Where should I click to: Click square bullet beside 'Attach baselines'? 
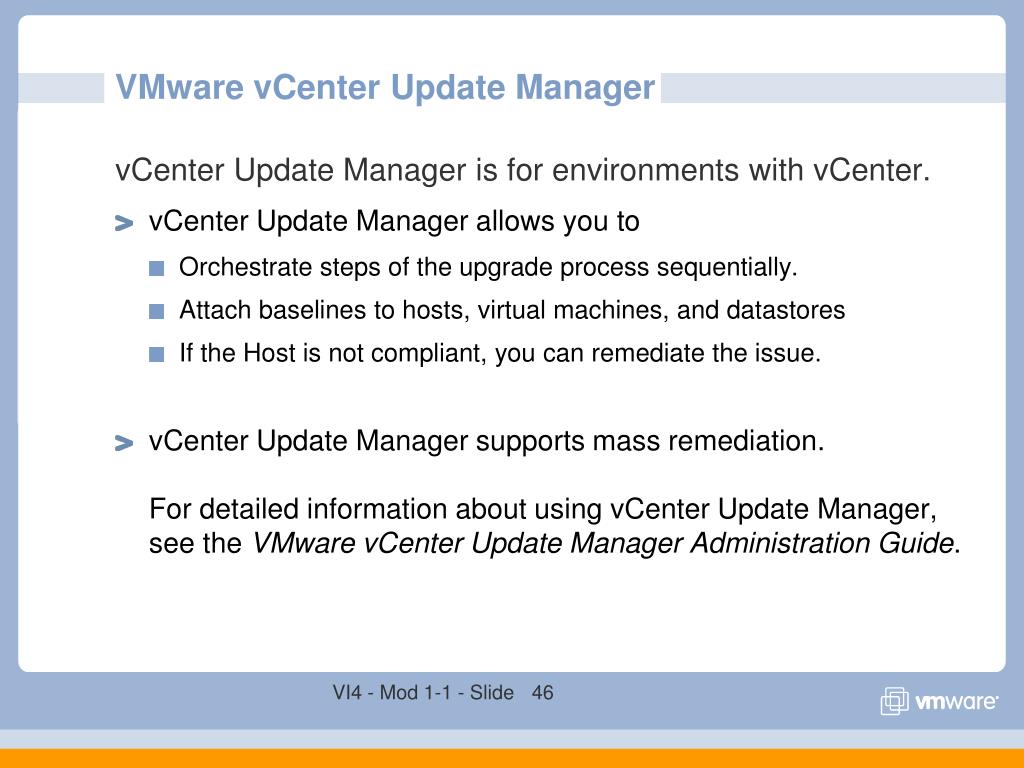tap(157, 312)
